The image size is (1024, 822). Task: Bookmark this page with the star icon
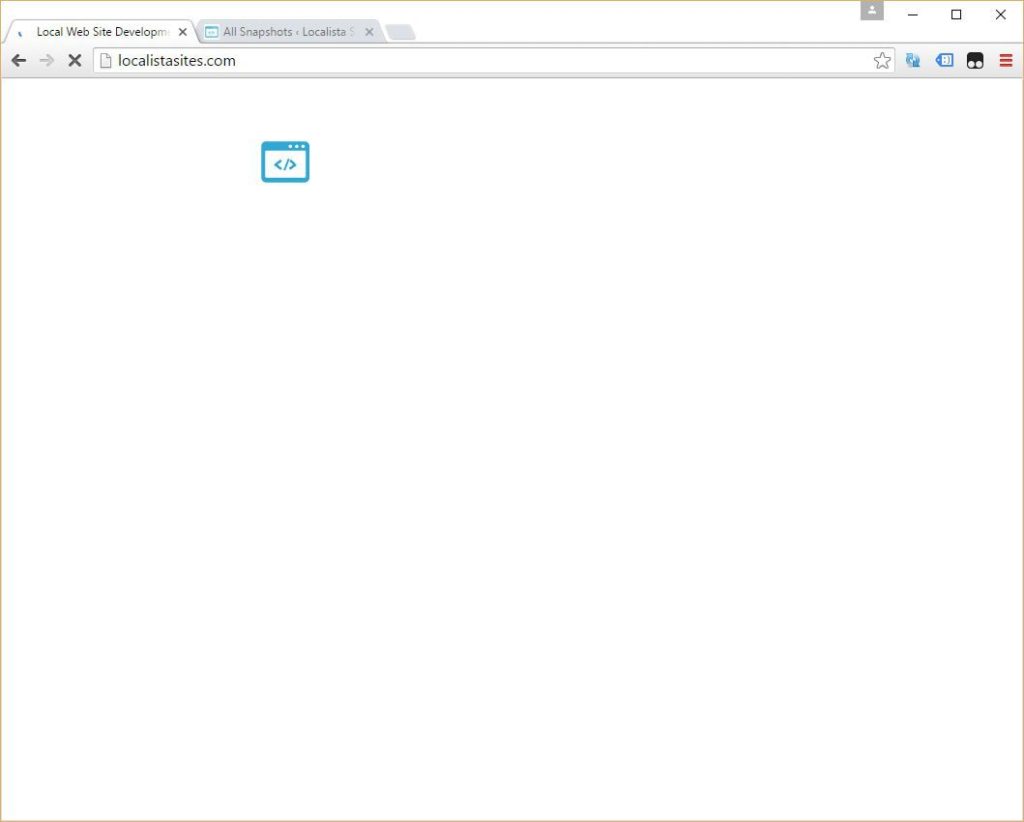tap(881, 61)
